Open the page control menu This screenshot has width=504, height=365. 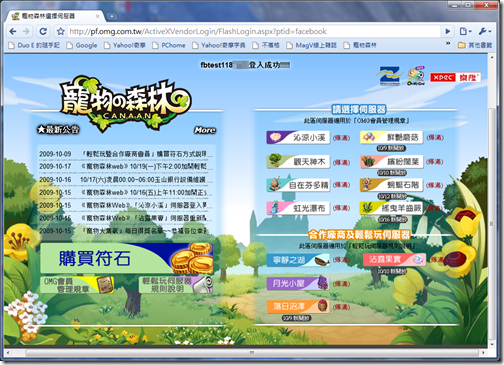pyautogui.click(x=465, y=31)
